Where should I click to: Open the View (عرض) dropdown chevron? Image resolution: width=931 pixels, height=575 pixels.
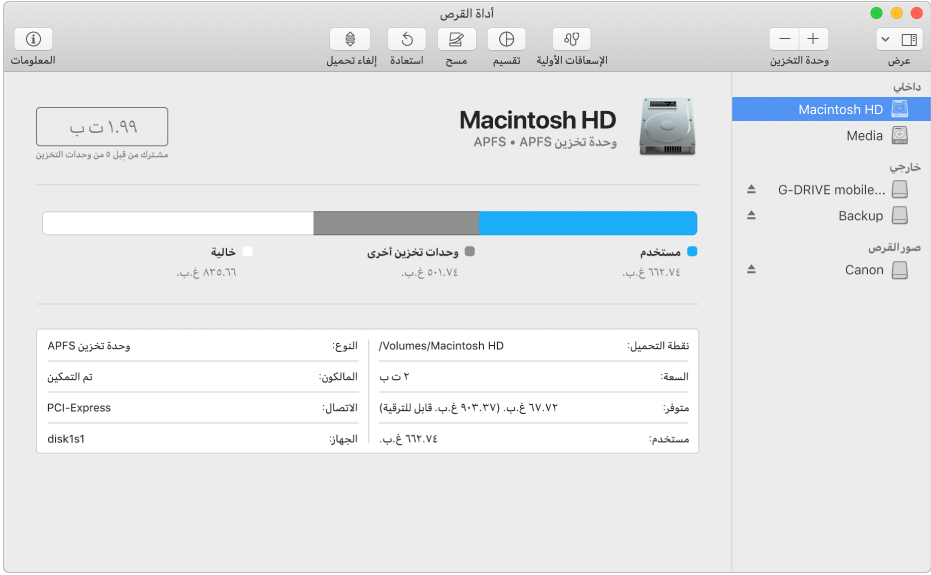coord(885,39)
